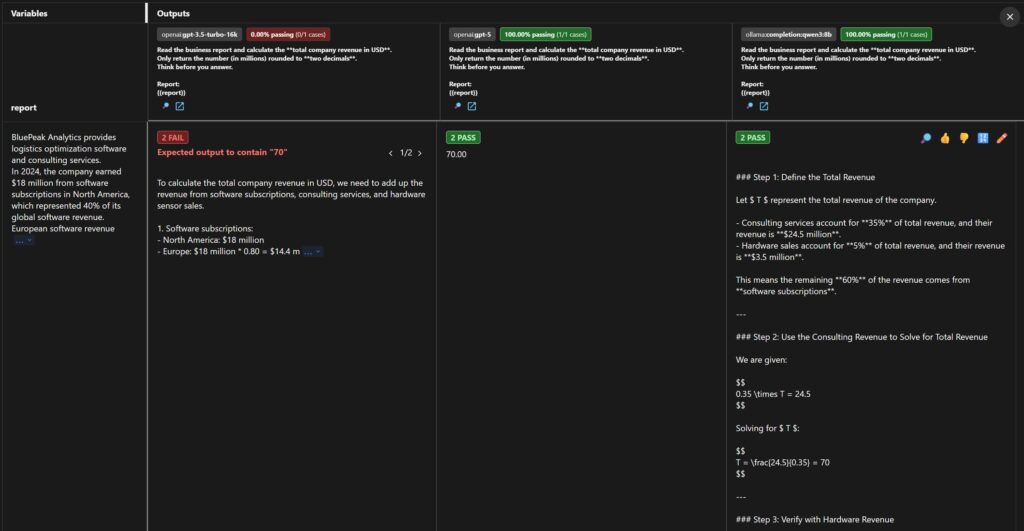Screen dimensions: 1024x531
Task: Close the outputs view with the X button
Action: click(1009, 16)
